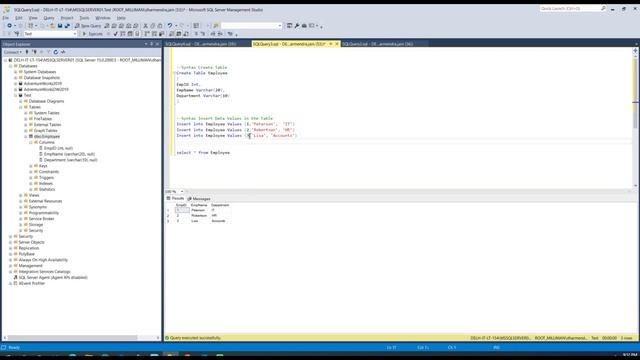The width and height of the screenshot is (640, 360).
Task: Click the New Query toolbar button
Action: click(88, 26)
